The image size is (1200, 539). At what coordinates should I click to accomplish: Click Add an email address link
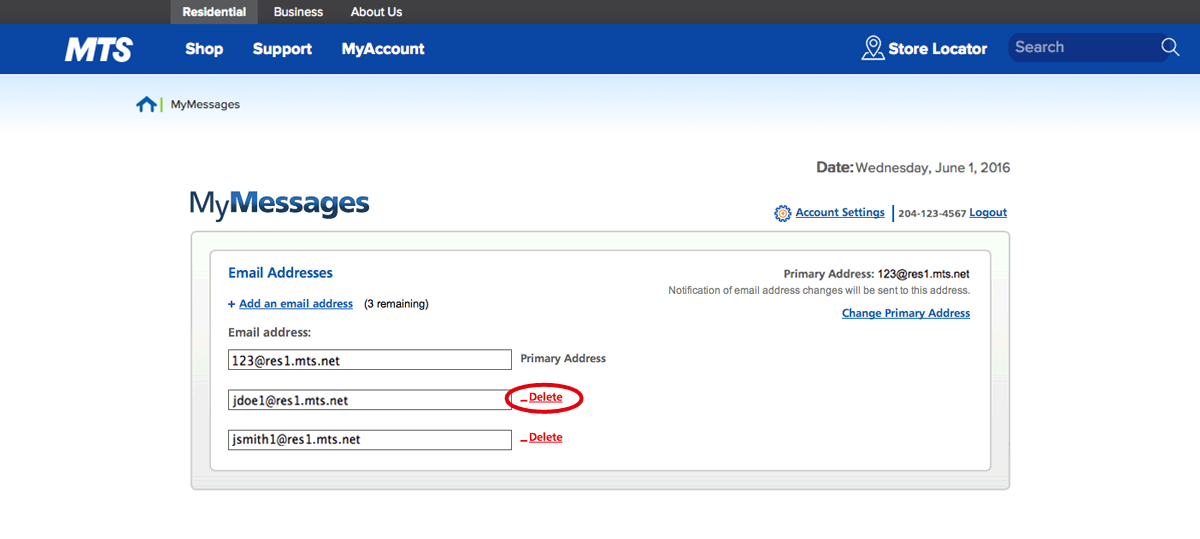[296, 304]
